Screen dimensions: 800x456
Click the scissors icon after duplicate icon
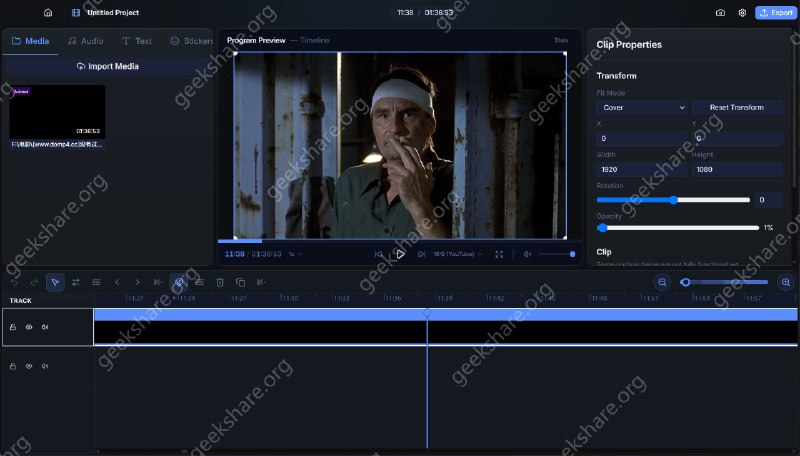coord(261,282)
